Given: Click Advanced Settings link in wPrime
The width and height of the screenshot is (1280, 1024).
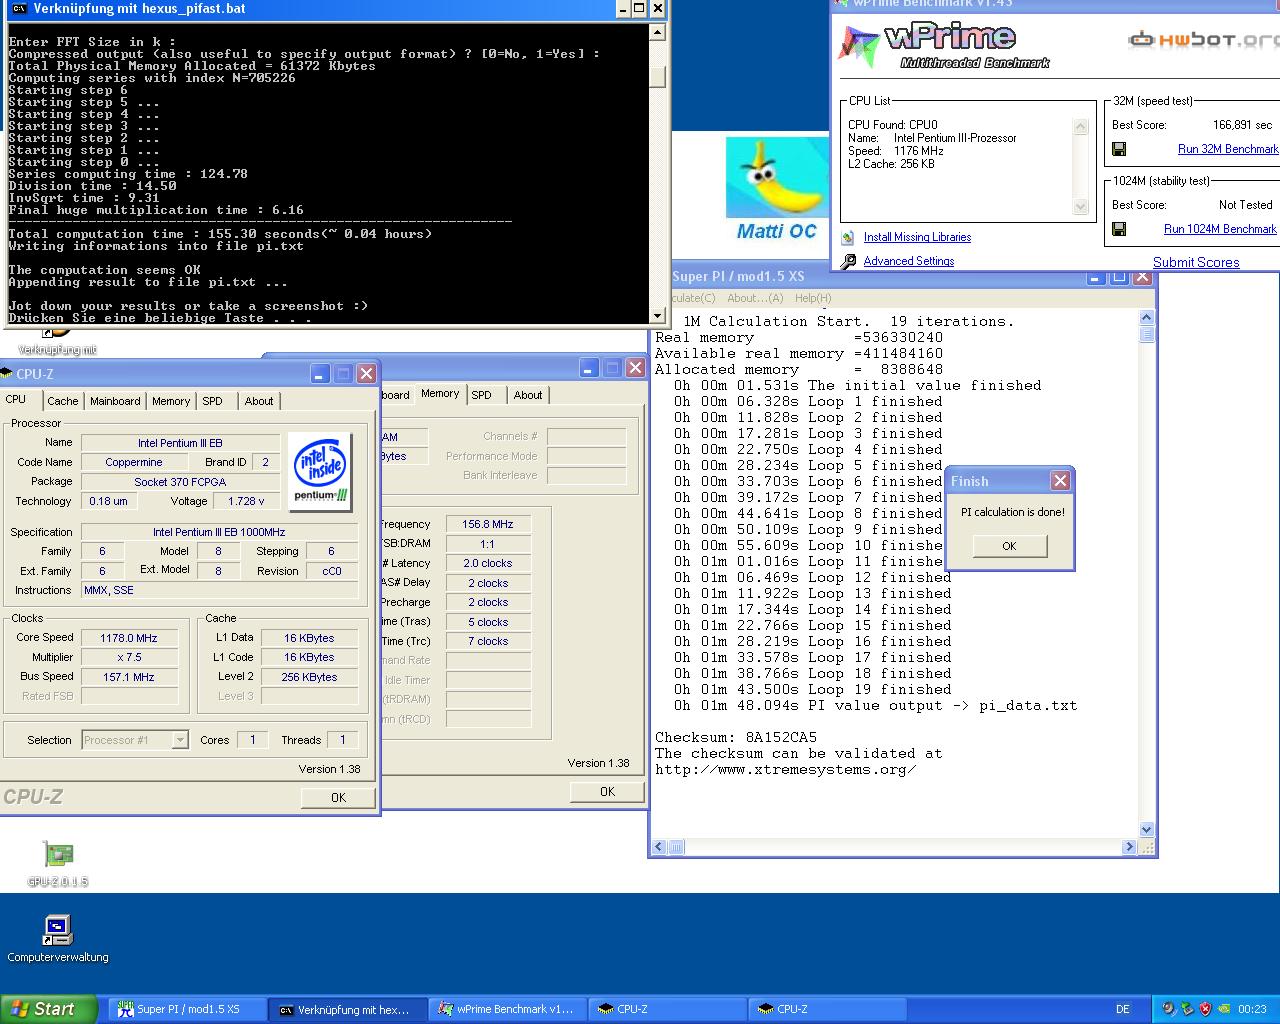Looking at the screenshot, I should (909, 261).
